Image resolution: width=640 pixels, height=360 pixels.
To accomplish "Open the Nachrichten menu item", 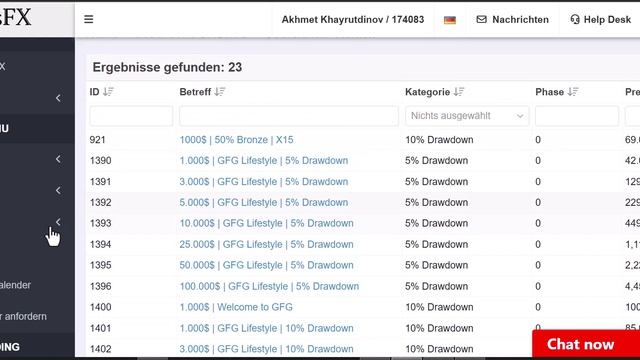I will coord(513,20).
